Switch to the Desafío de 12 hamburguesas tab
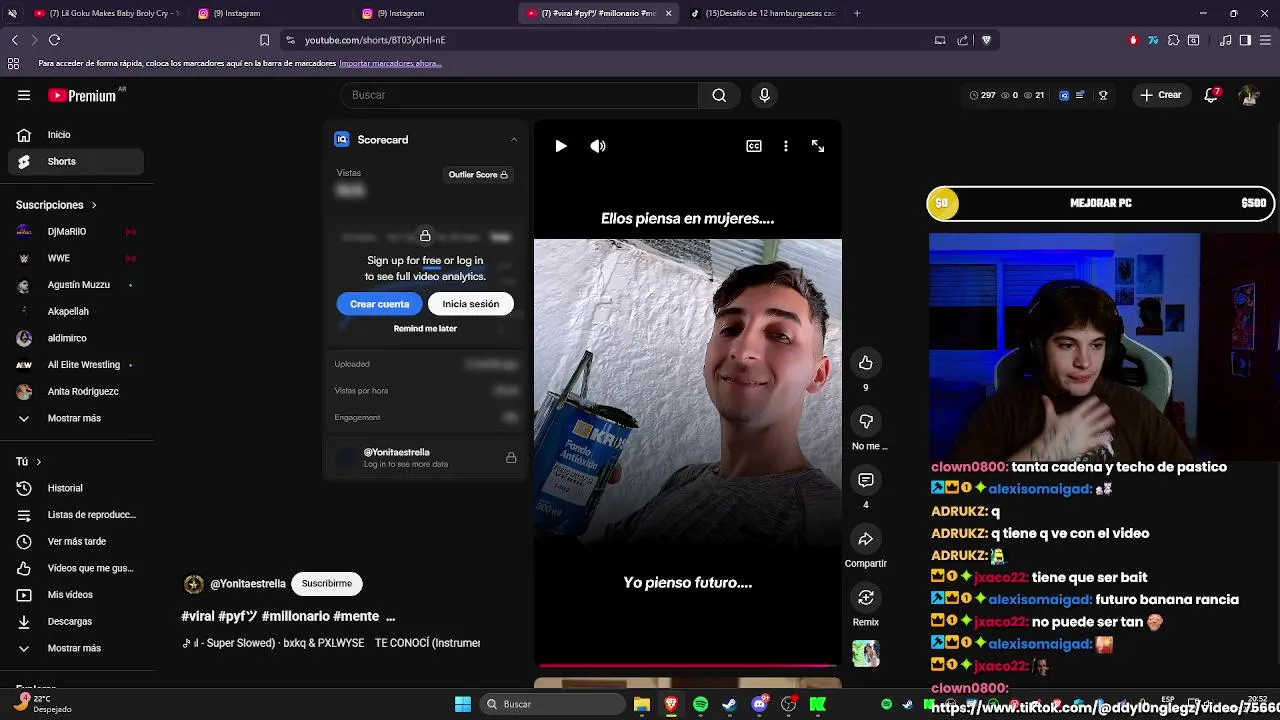The image size is (1280, 720). pos(764,13)
